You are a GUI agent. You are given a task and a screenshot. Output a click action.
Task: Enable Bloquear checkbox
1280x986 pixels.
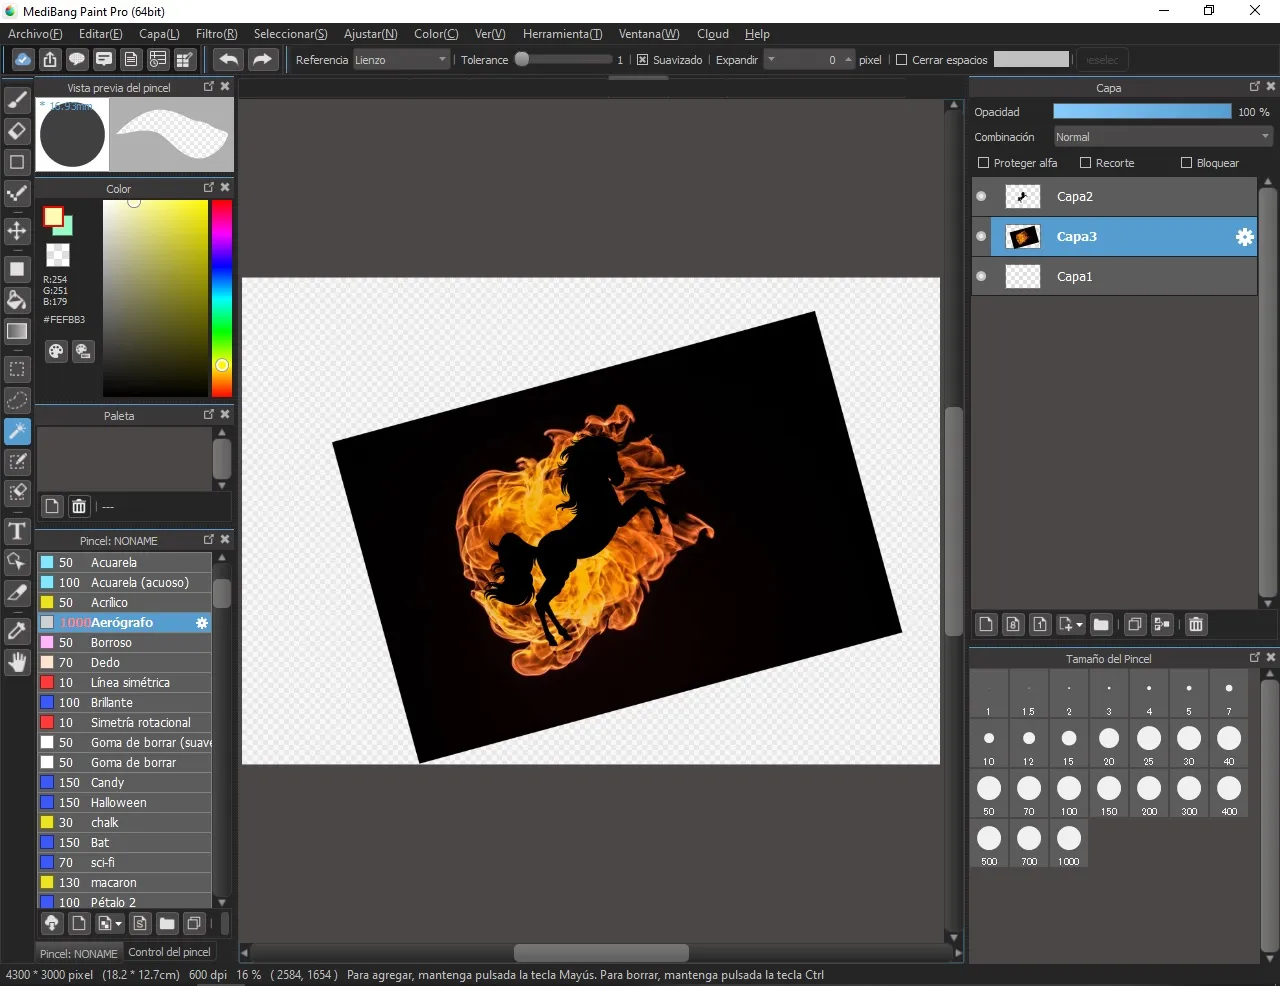pyautogui.click(x=1187, y=163)
